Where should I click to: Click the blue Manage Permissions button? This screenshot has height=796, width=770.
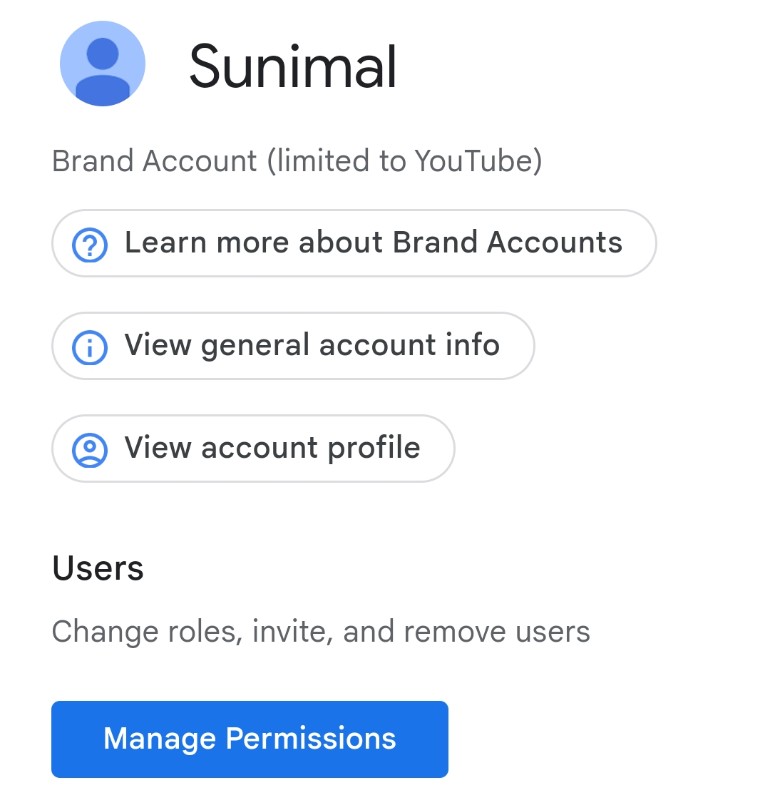pyautogui.click(x=250, y=739)
